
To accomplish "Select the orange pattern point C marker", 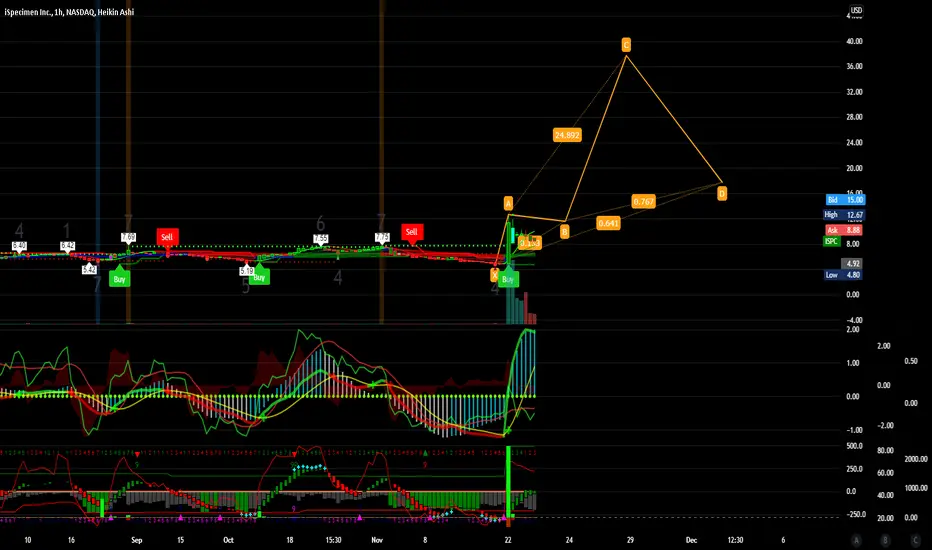I will [626, 45].
